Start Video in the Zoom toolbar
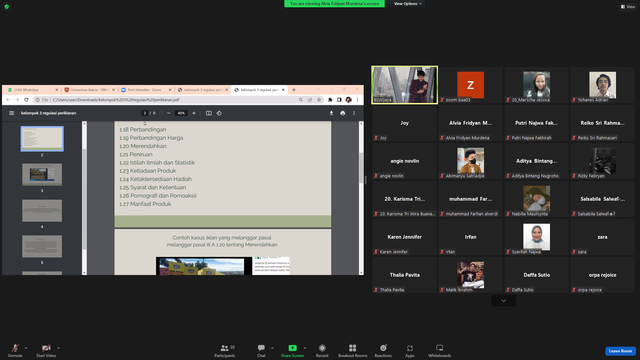The image size is (640, 360). [x=46, y=350]
